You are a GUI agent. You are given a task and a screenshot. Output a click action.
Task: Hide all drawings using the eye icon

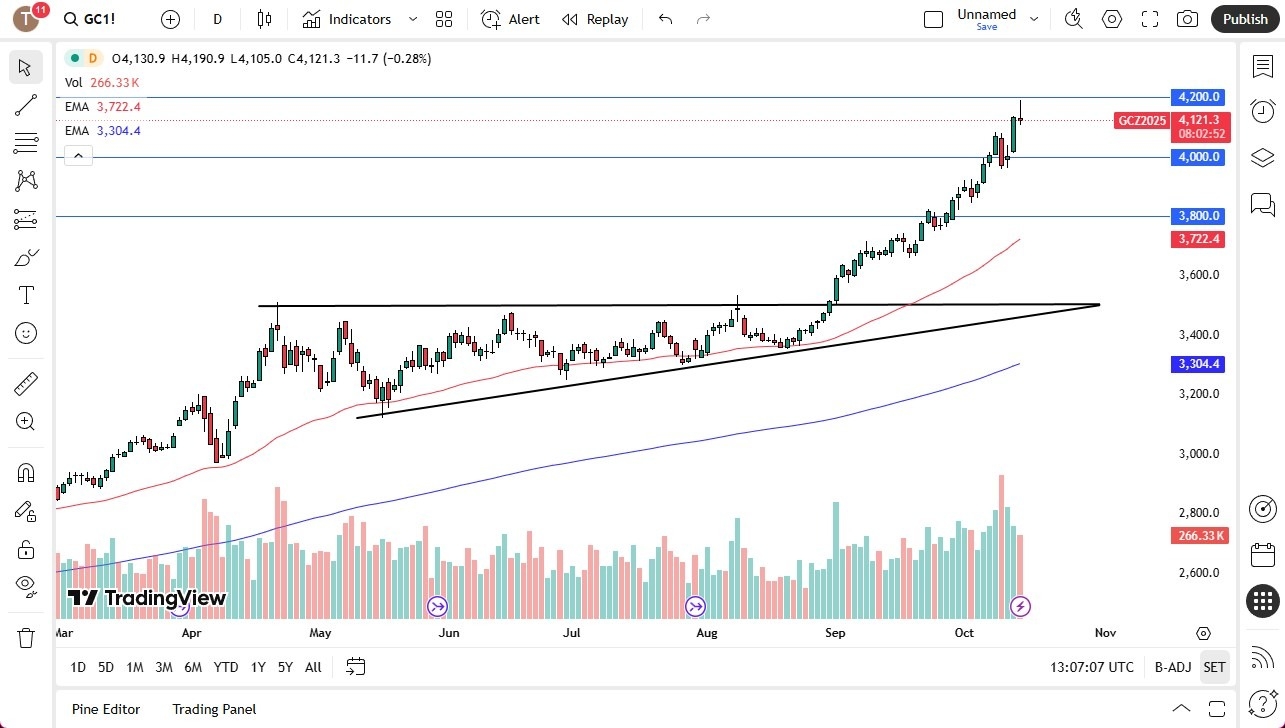click(25, 588)
